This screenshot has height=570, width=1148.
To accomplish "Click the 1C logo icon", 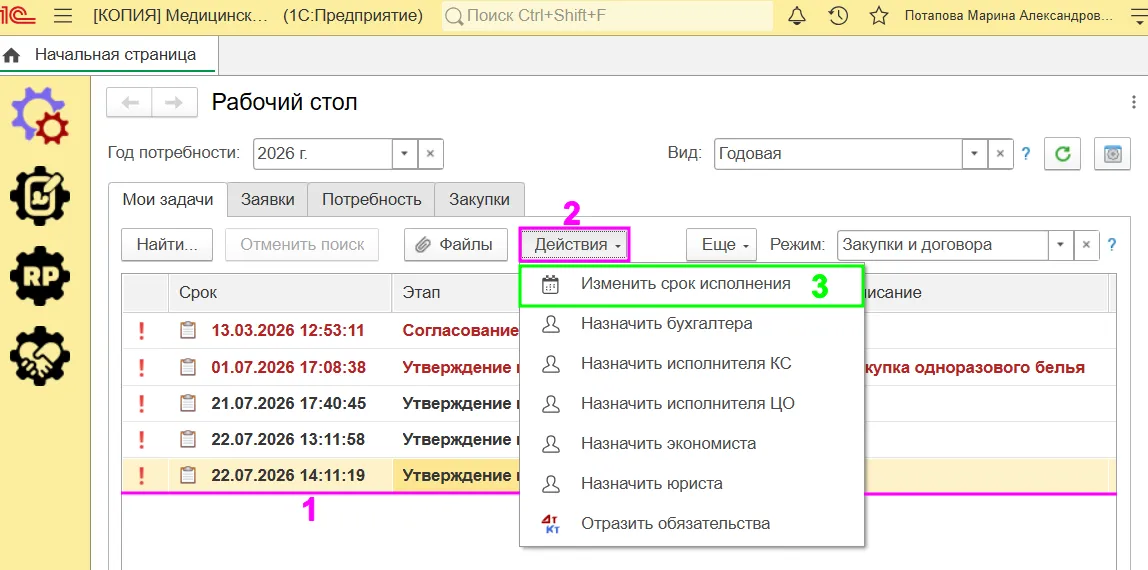I will [17, 15].
